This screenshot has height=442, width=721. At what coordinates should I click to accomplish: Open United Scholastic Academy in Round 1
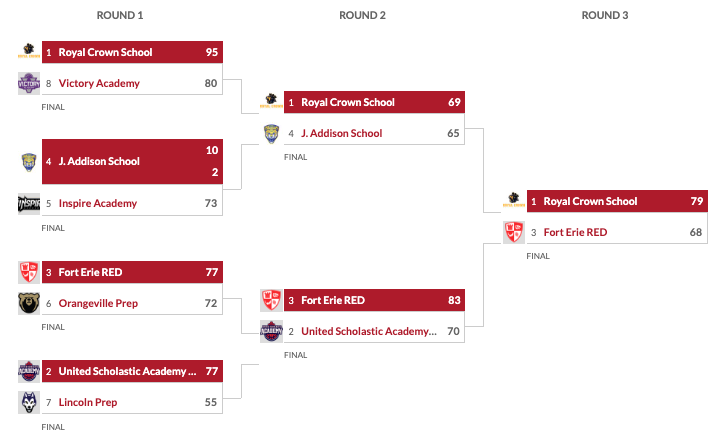coord(127,371)
